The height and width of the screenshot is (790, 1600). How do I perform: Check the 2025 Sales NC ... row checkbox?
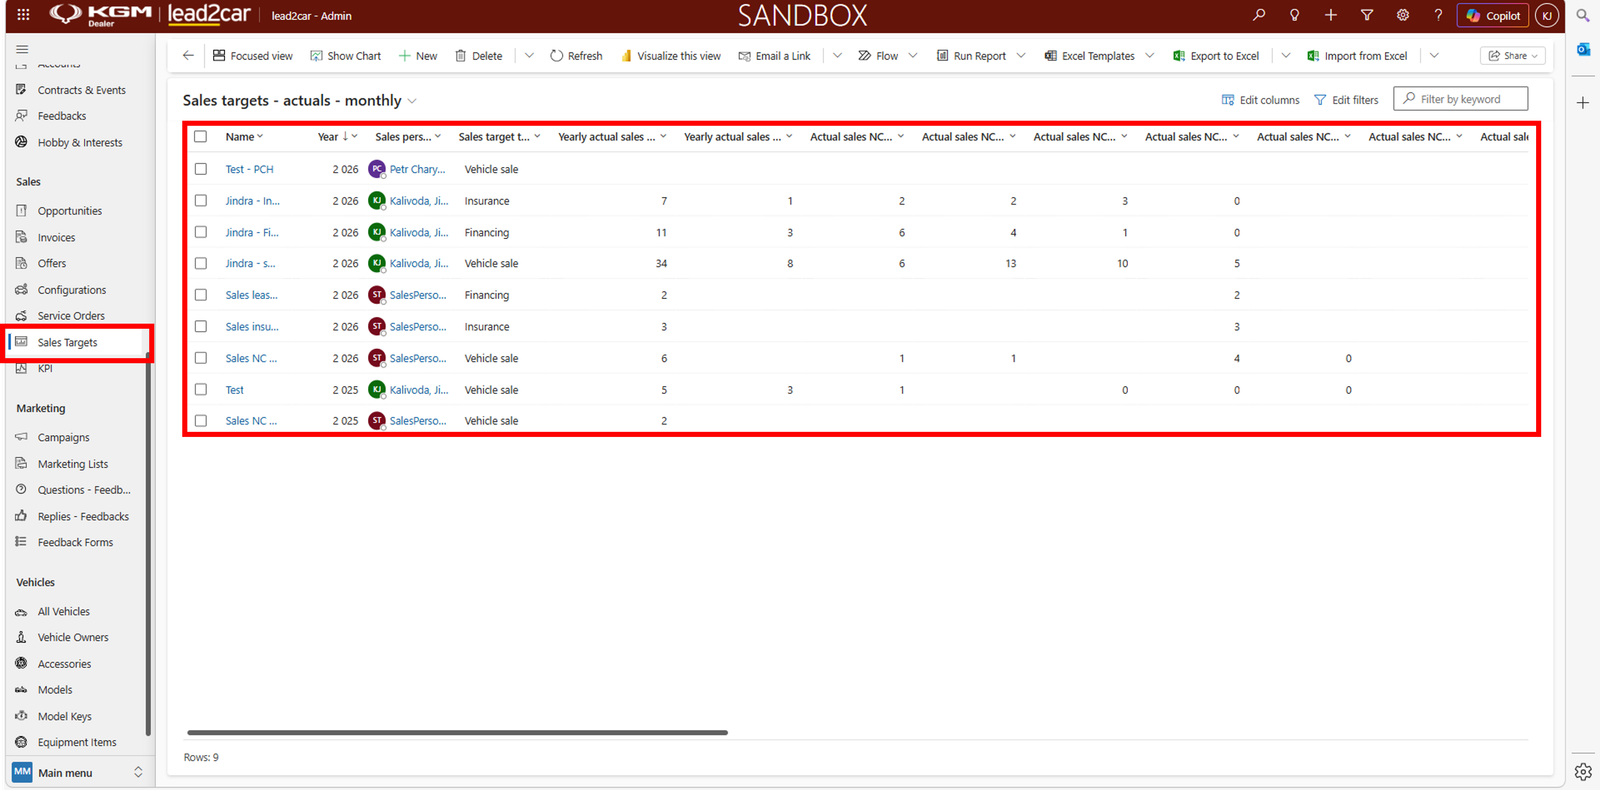201,421
